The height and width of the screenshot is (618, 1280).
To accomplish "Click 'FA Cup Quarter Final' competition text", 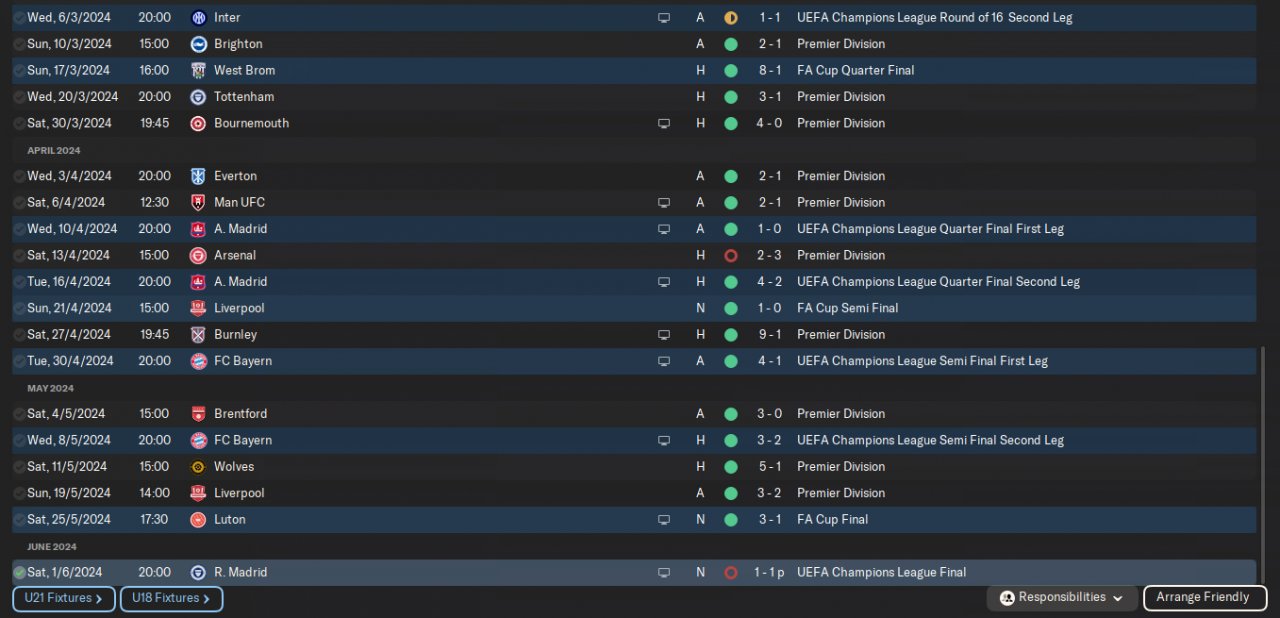I will [855, 70].
